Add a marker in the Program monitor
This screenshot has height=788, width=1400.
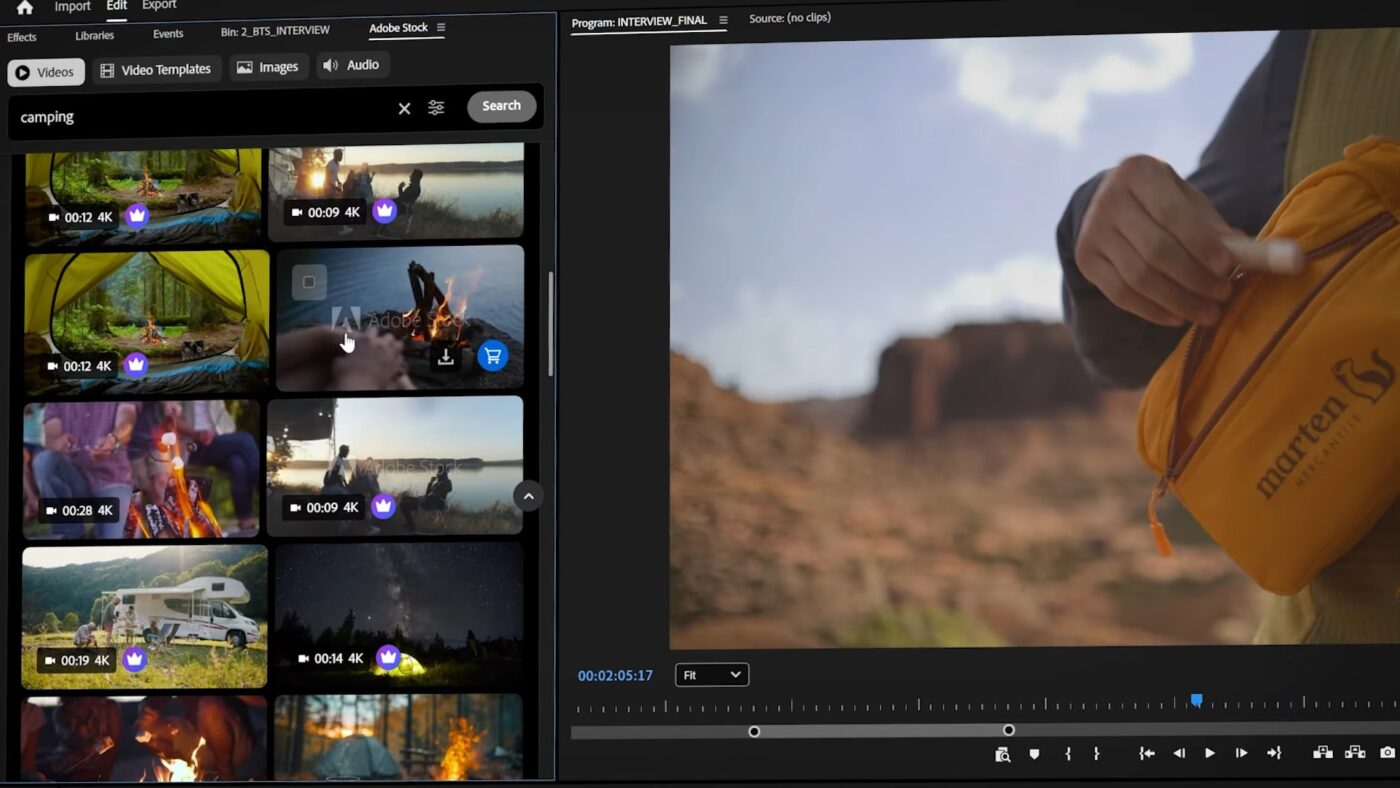click(1034, 754)
